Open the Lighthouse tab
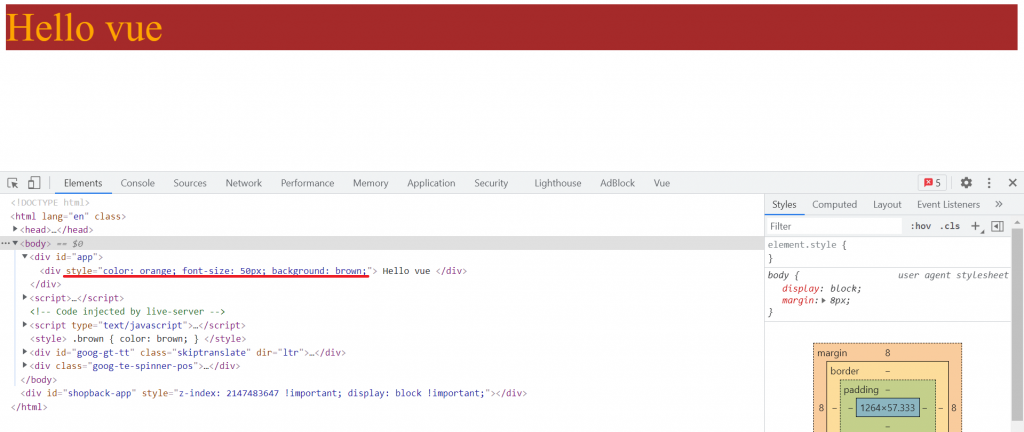 coord(557,183)
